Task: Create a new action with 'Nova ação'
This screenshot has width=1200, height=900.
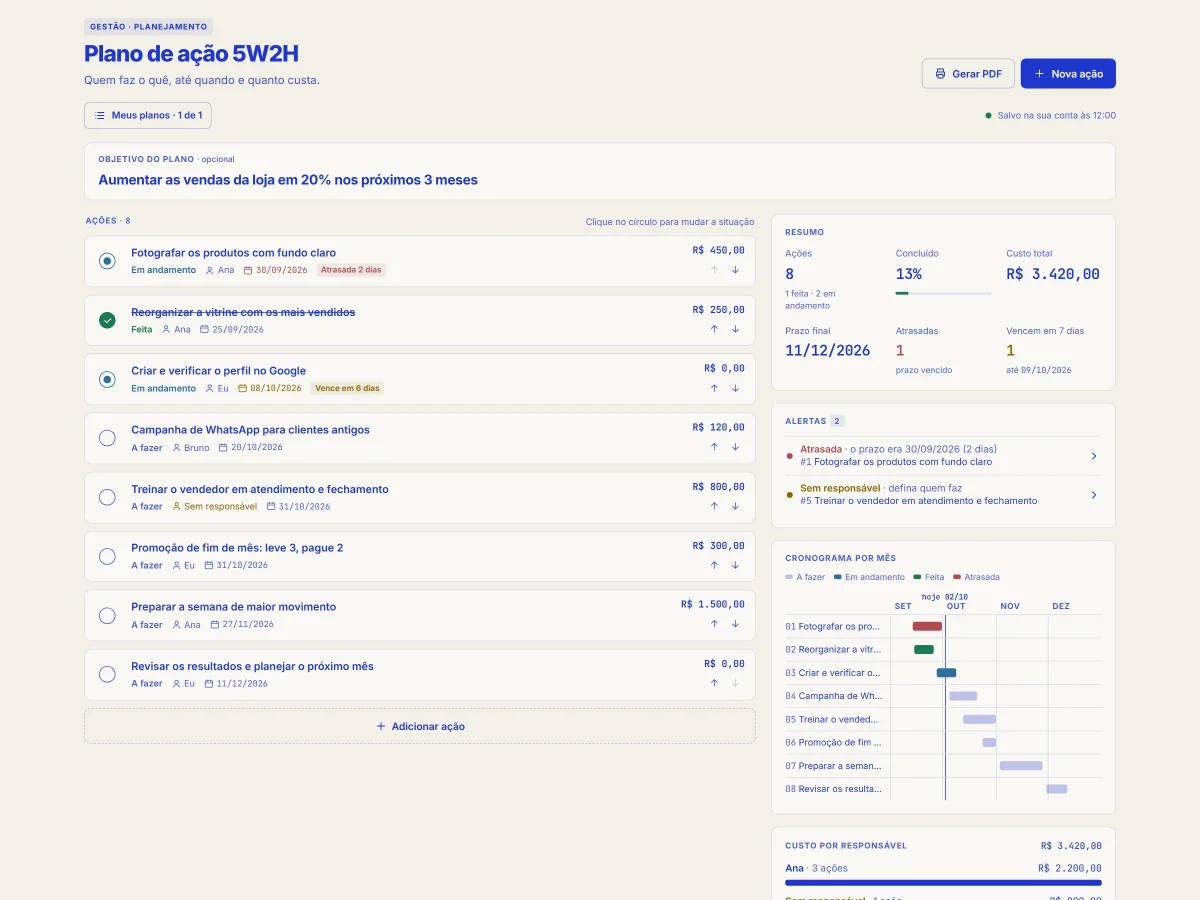Action: (1068, 74)
